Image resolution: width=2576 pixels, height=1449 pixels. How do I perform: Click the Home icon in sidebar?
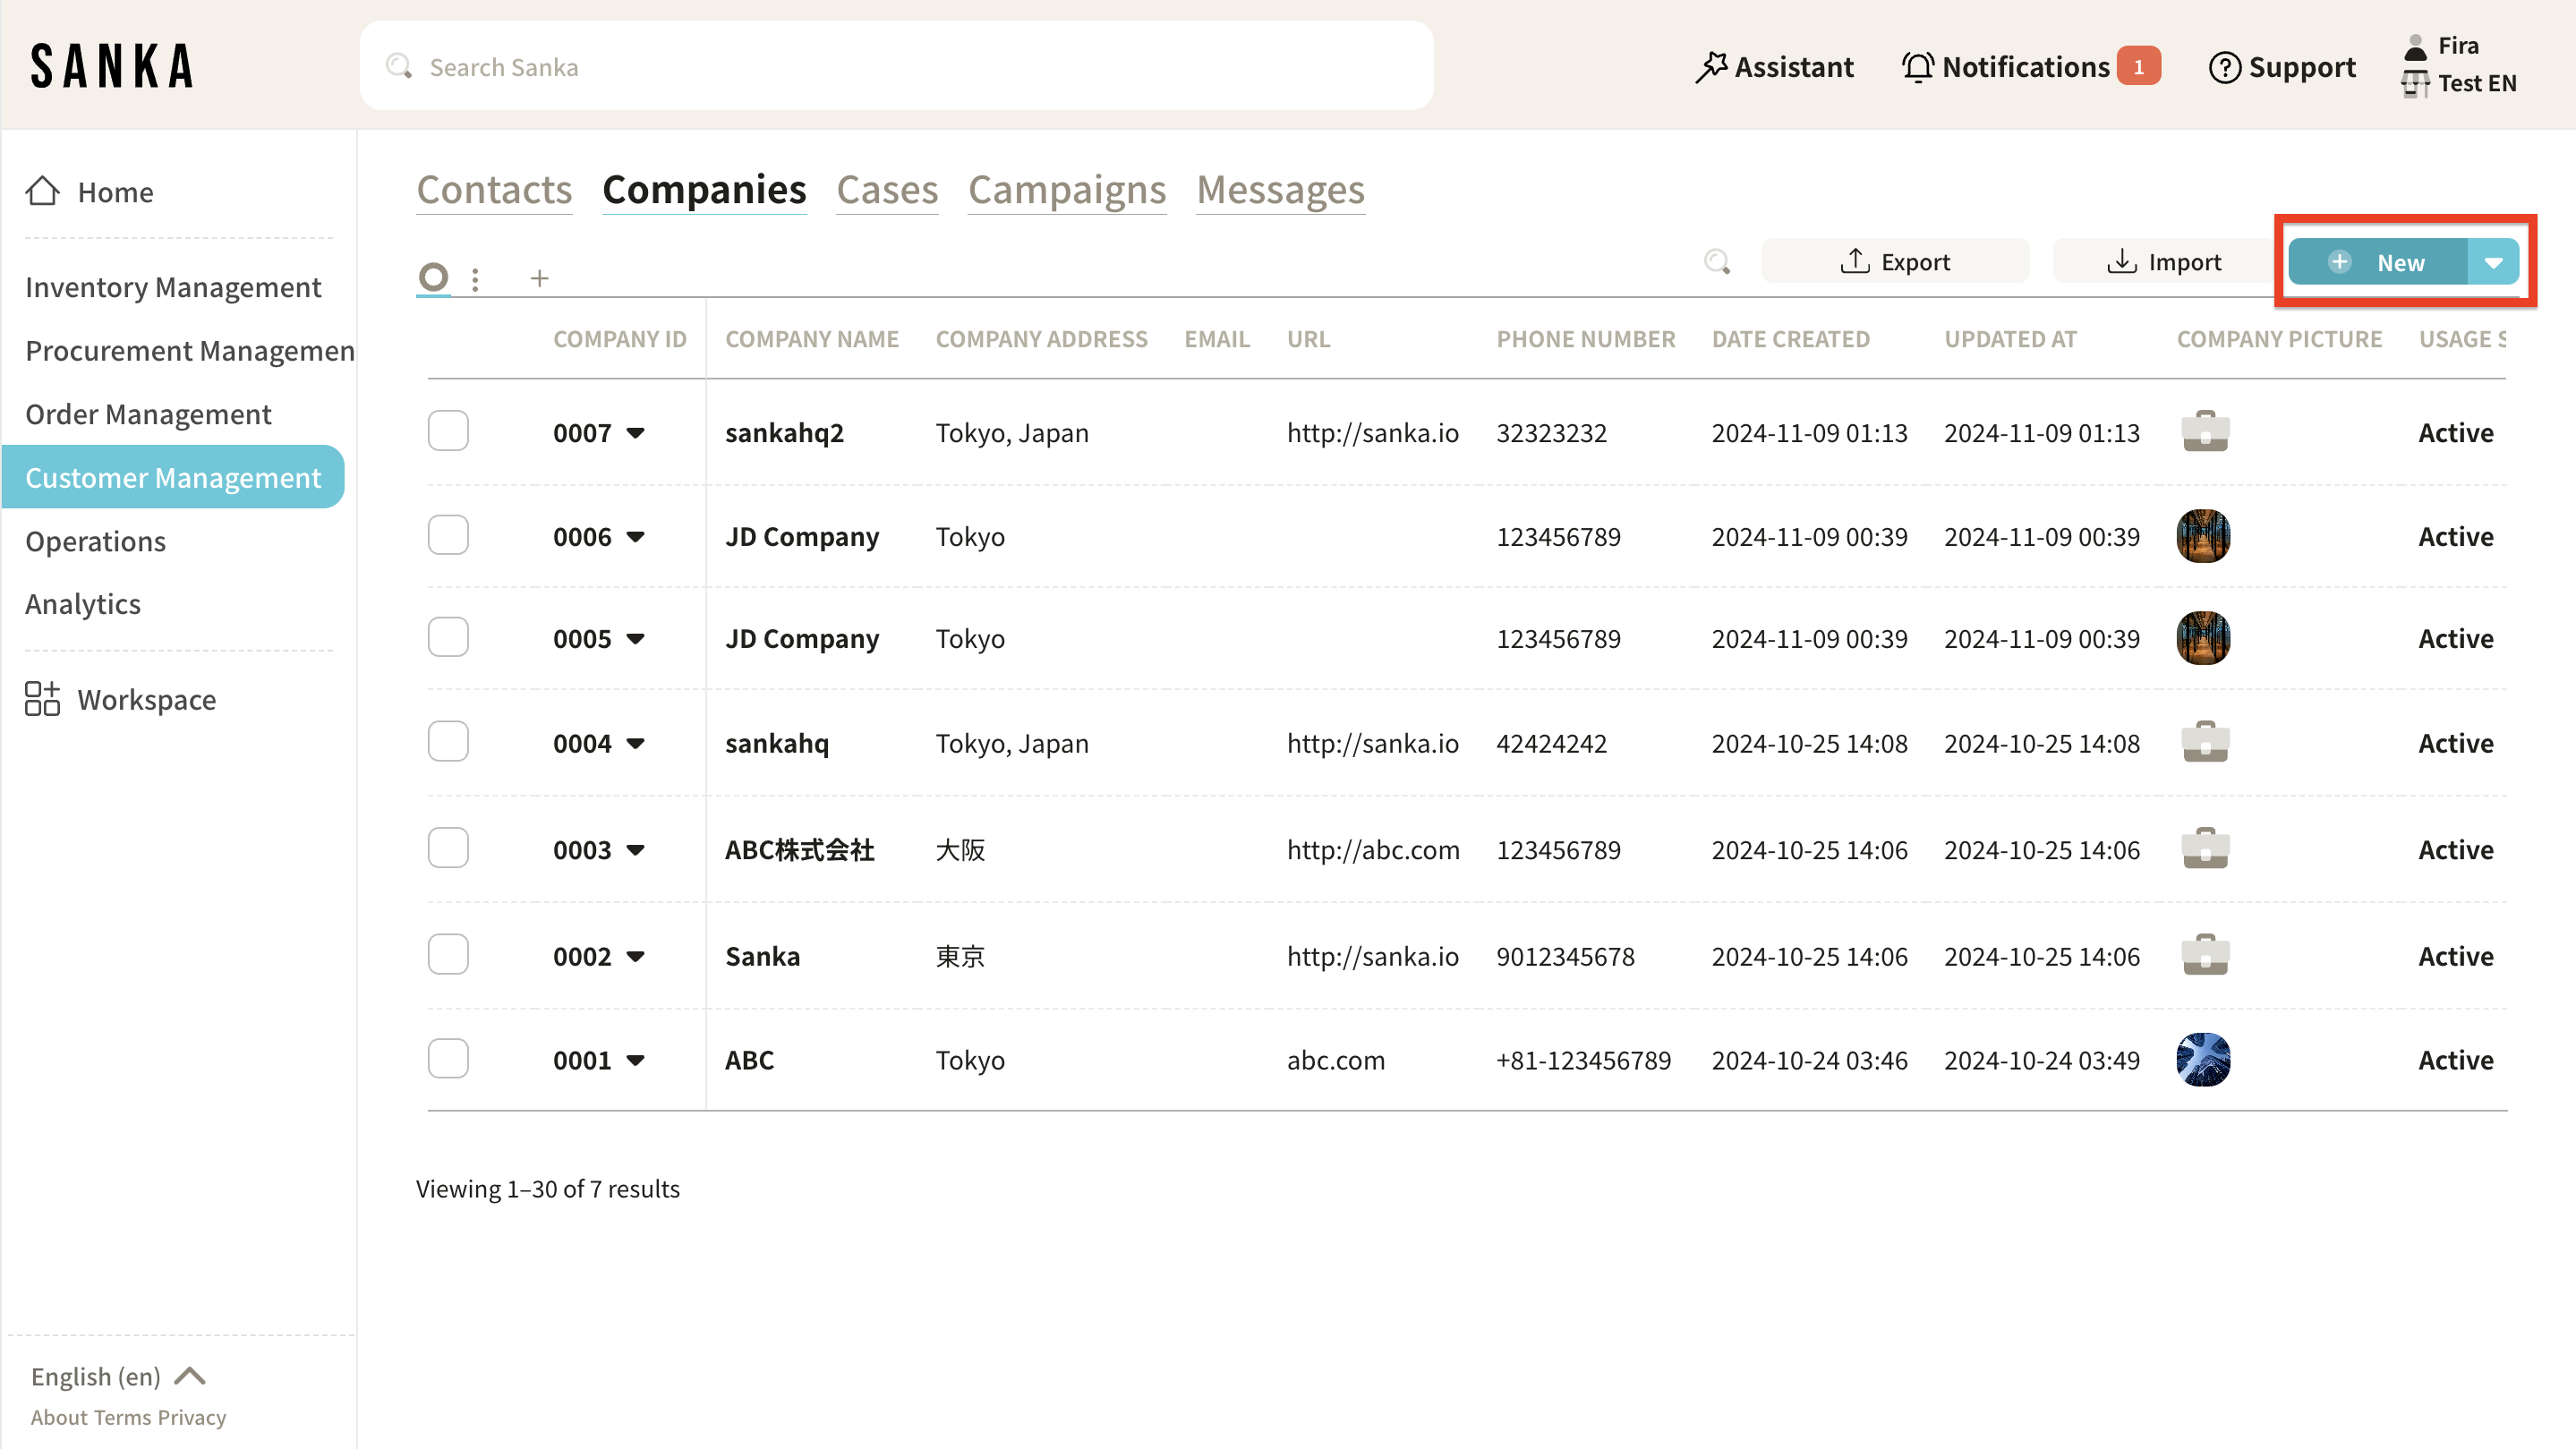42,191
